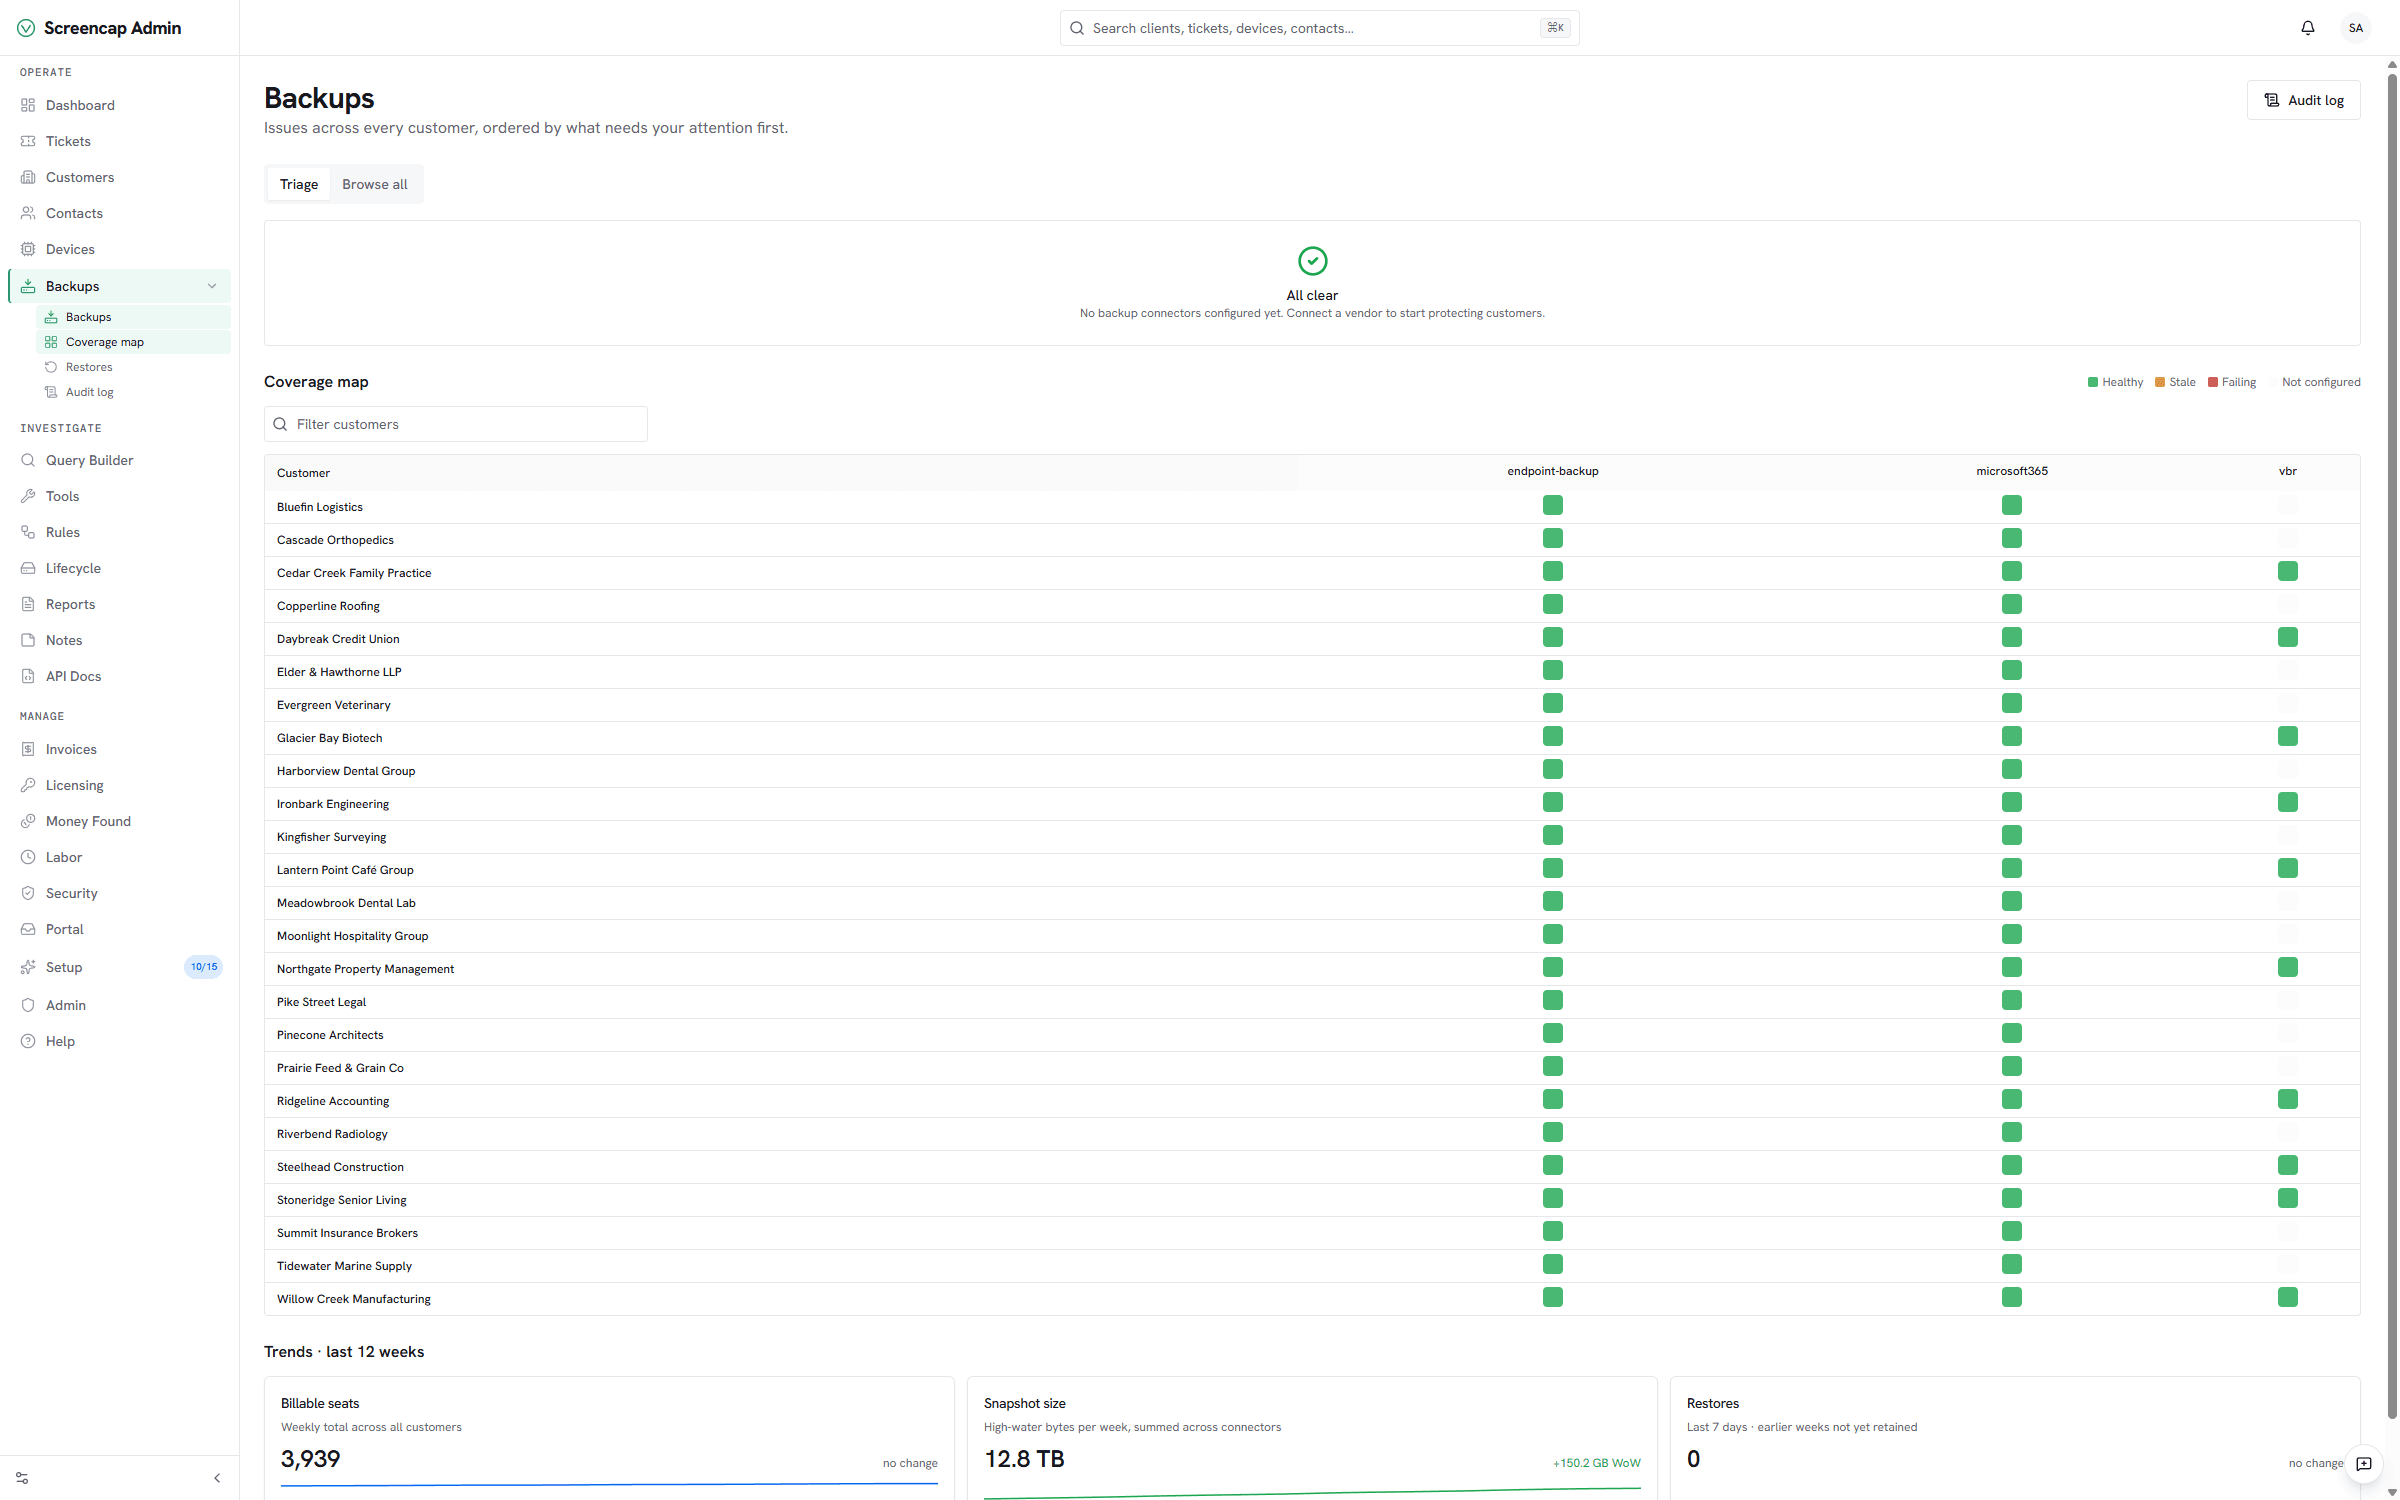Viewport: 2400px width, 1500px height.
Task: Click the Not configured legend label
Action: (2321, 382)
